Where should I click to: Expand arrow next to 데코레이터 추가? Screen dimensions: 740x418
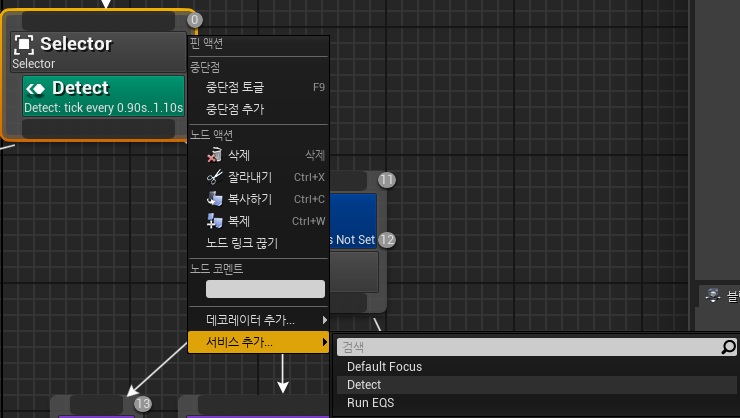[325, 320]
